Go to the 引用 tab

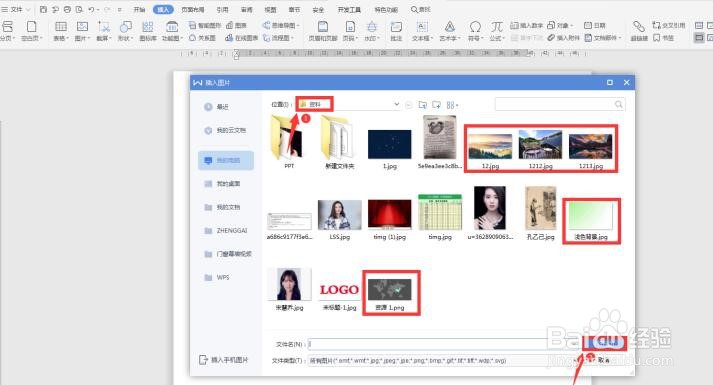[222, 9]
